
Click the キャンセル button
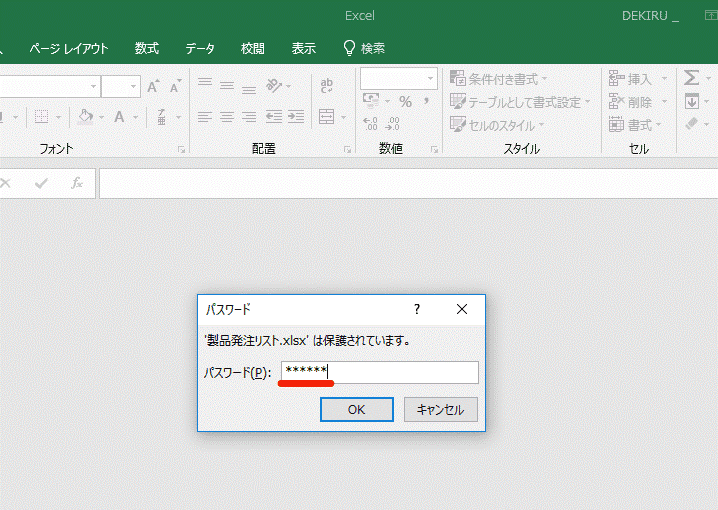pos(440,409)
